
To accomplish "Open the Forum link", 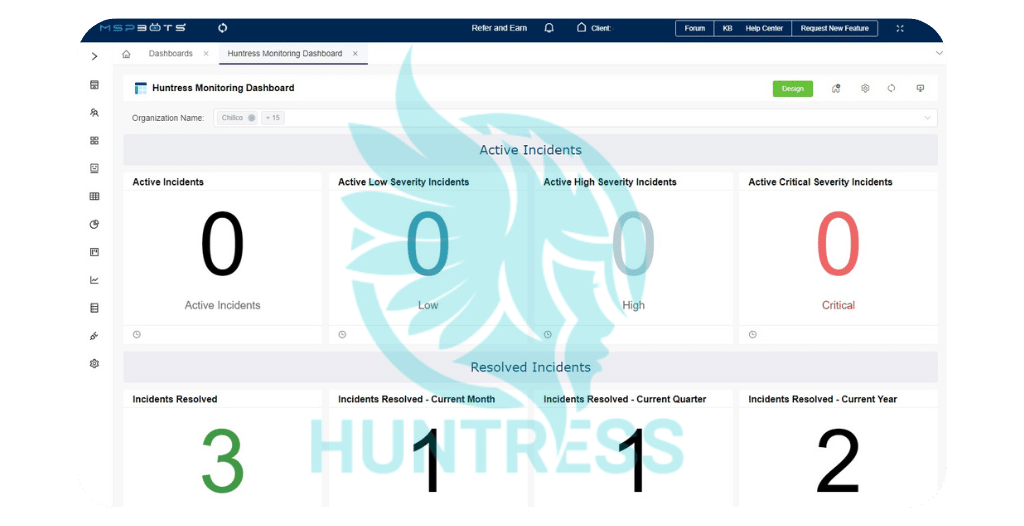I will (x=695, y=28).
